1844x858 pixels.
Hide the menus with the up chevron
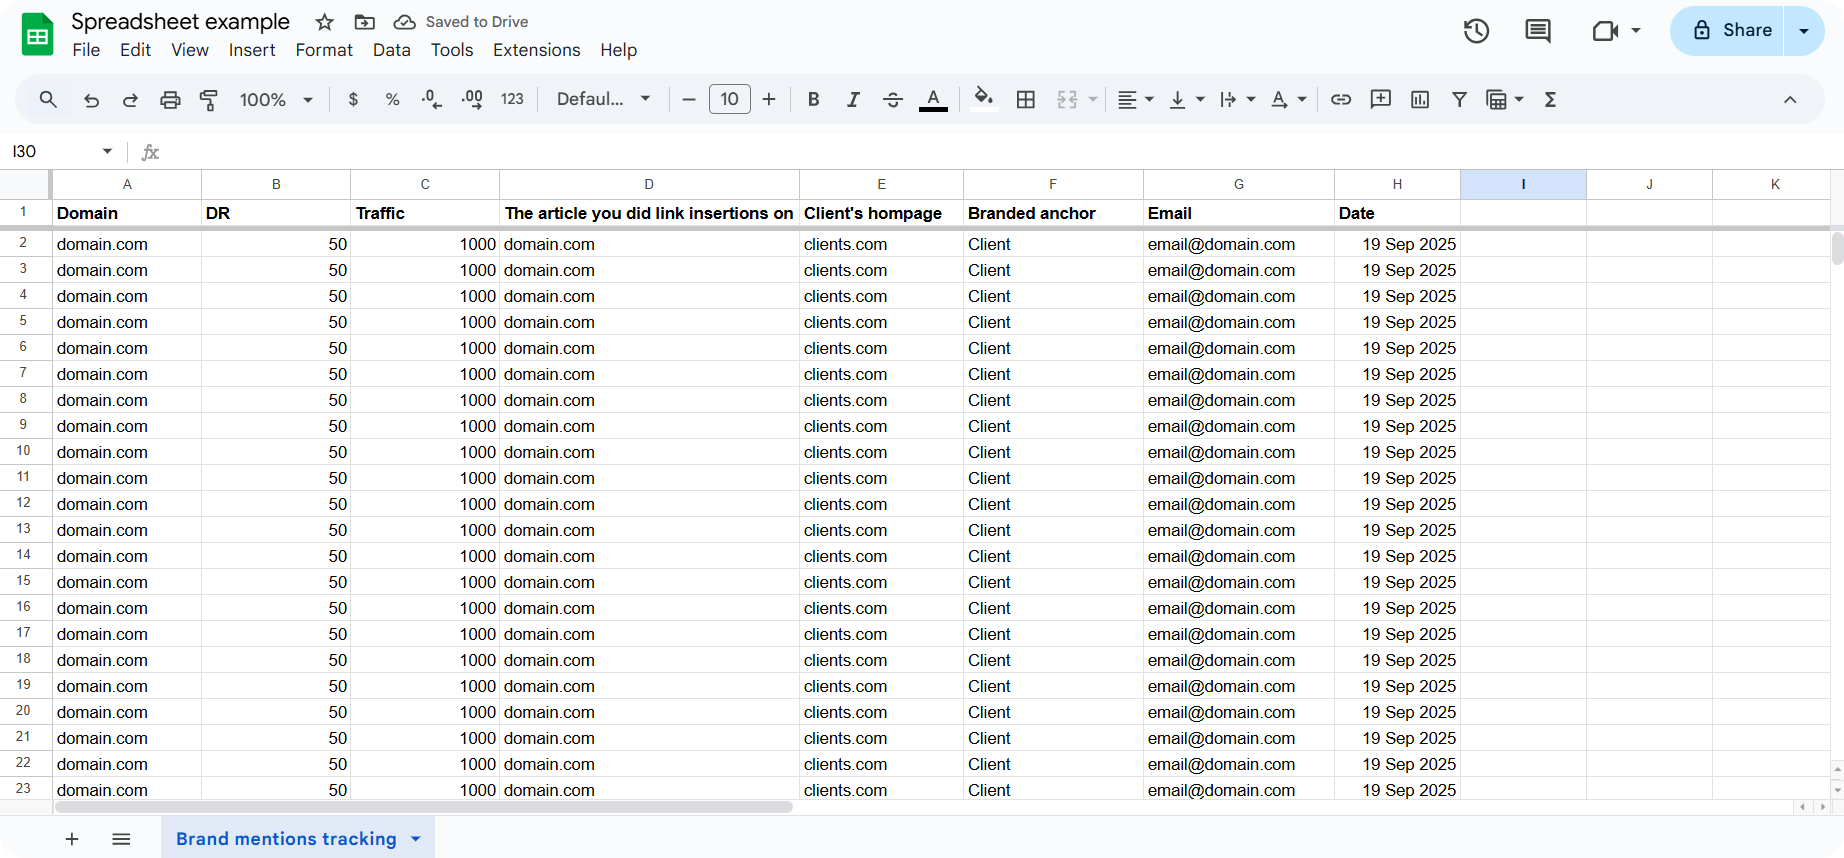(1790, 99)
